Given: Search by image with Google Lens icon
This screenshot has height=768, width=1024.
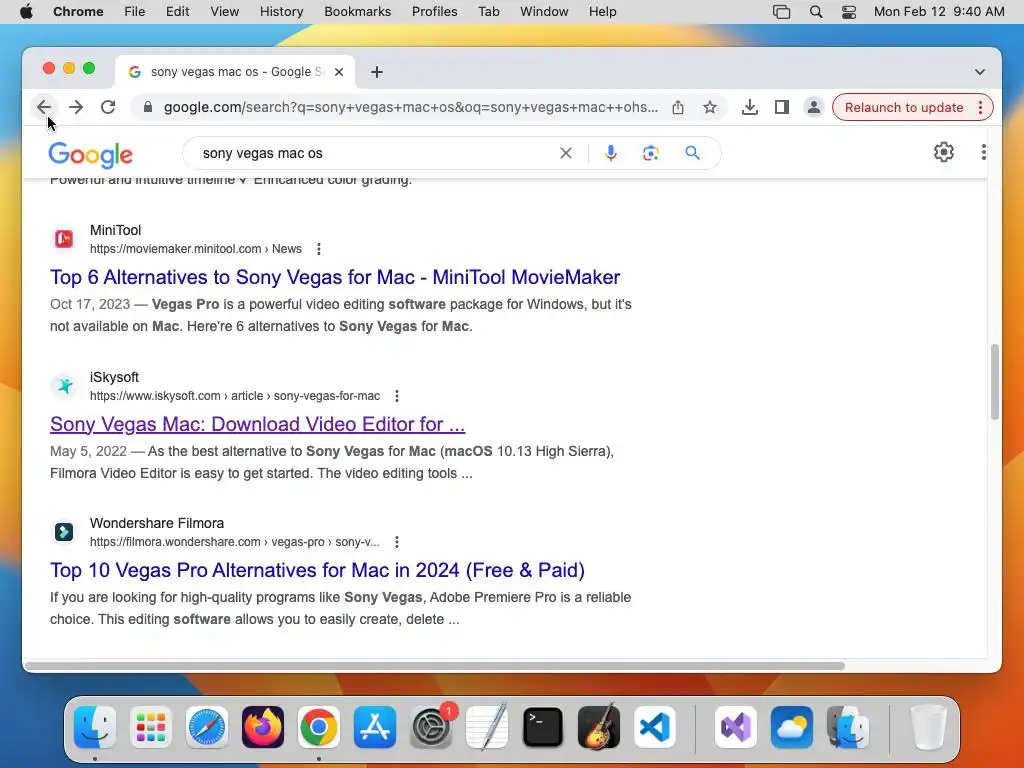Looking at the screenshot, I should coord(650,153).
